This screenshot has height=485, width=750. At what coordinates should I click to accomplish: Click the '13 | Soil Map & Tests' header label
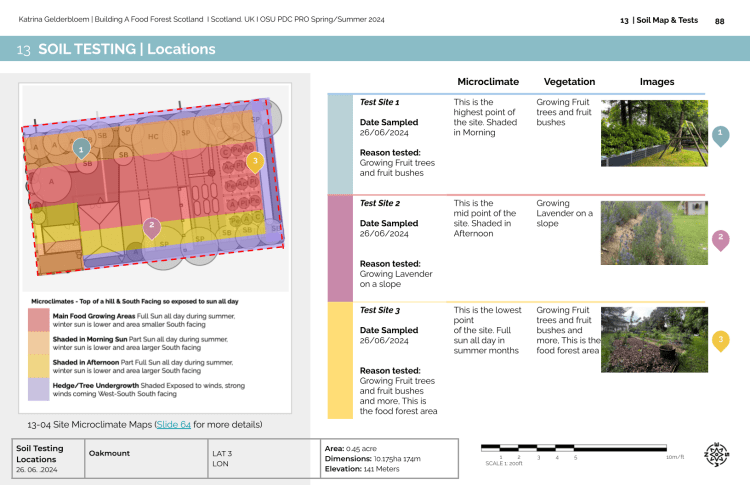pyautogui.click(x=659, y=20)
